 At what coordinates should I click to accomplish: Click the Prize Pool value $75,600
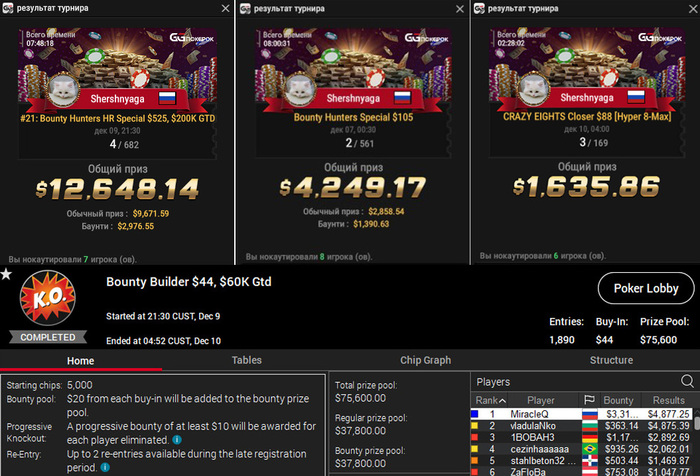tap(658, 340)
